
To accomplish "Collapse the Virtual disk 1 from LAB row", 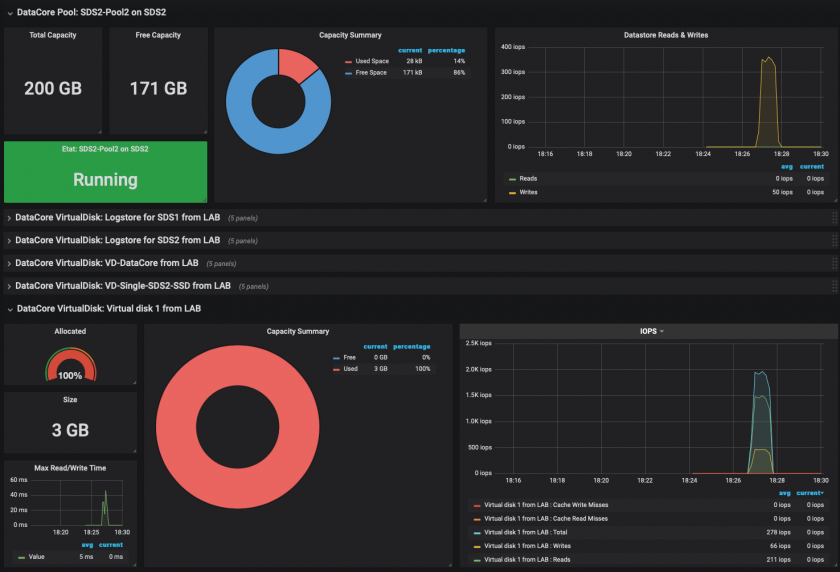I will pos(109,308).
